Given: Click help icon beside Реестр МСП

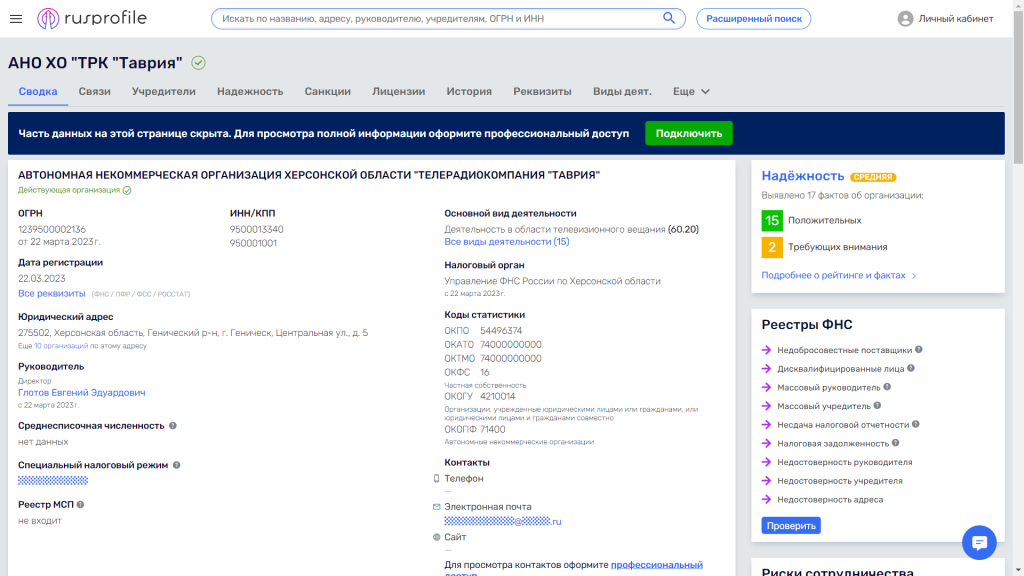Looking at the screenshot, I should click(80, 505).
